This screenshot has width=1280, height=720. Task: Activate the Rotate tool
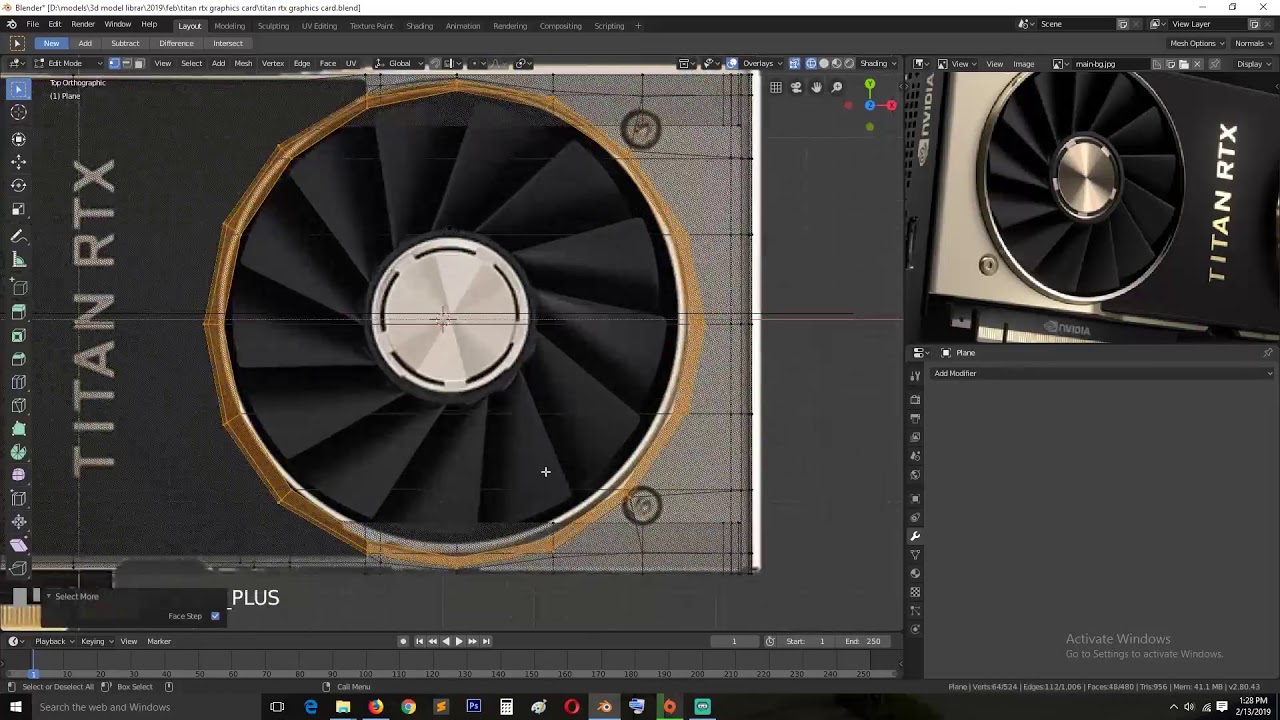coord(19,185)
